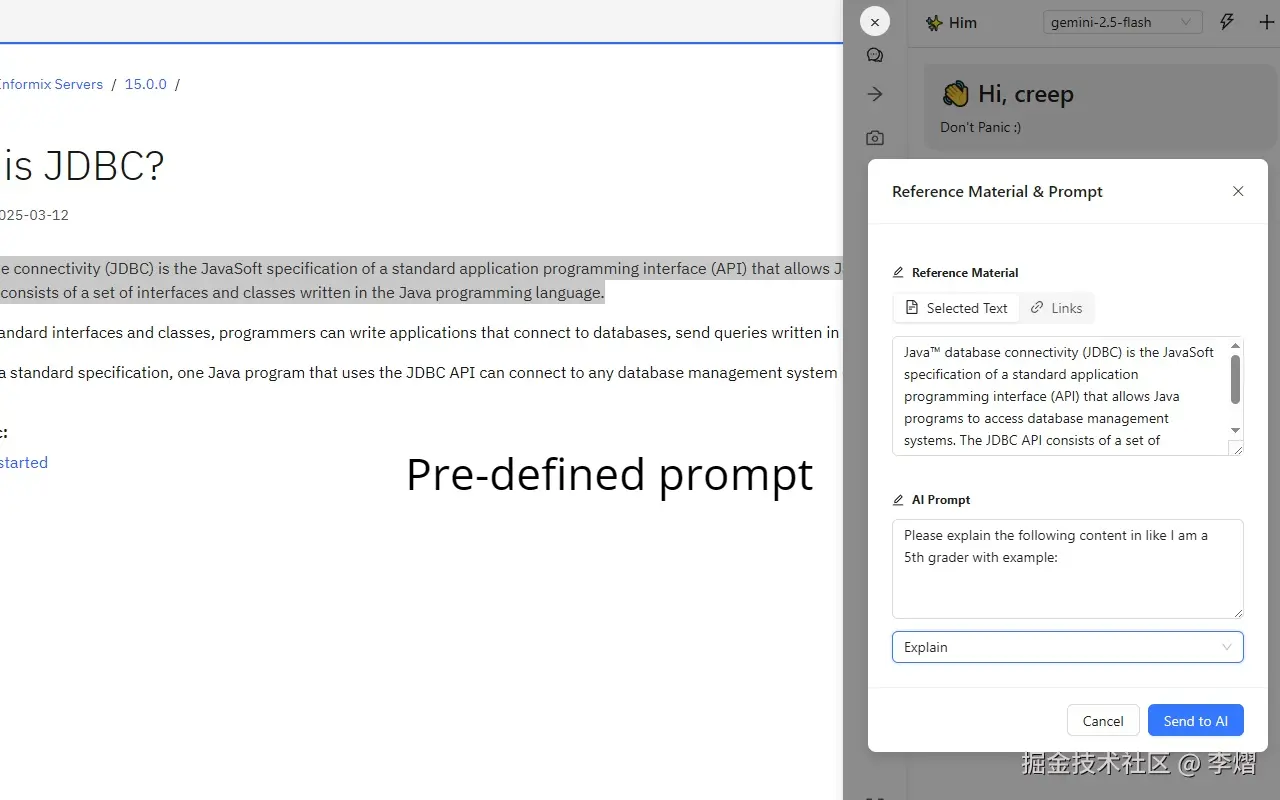Click the plus icon for new chat
Screen dimensions: 1280x800
[x=1266, y=22]
